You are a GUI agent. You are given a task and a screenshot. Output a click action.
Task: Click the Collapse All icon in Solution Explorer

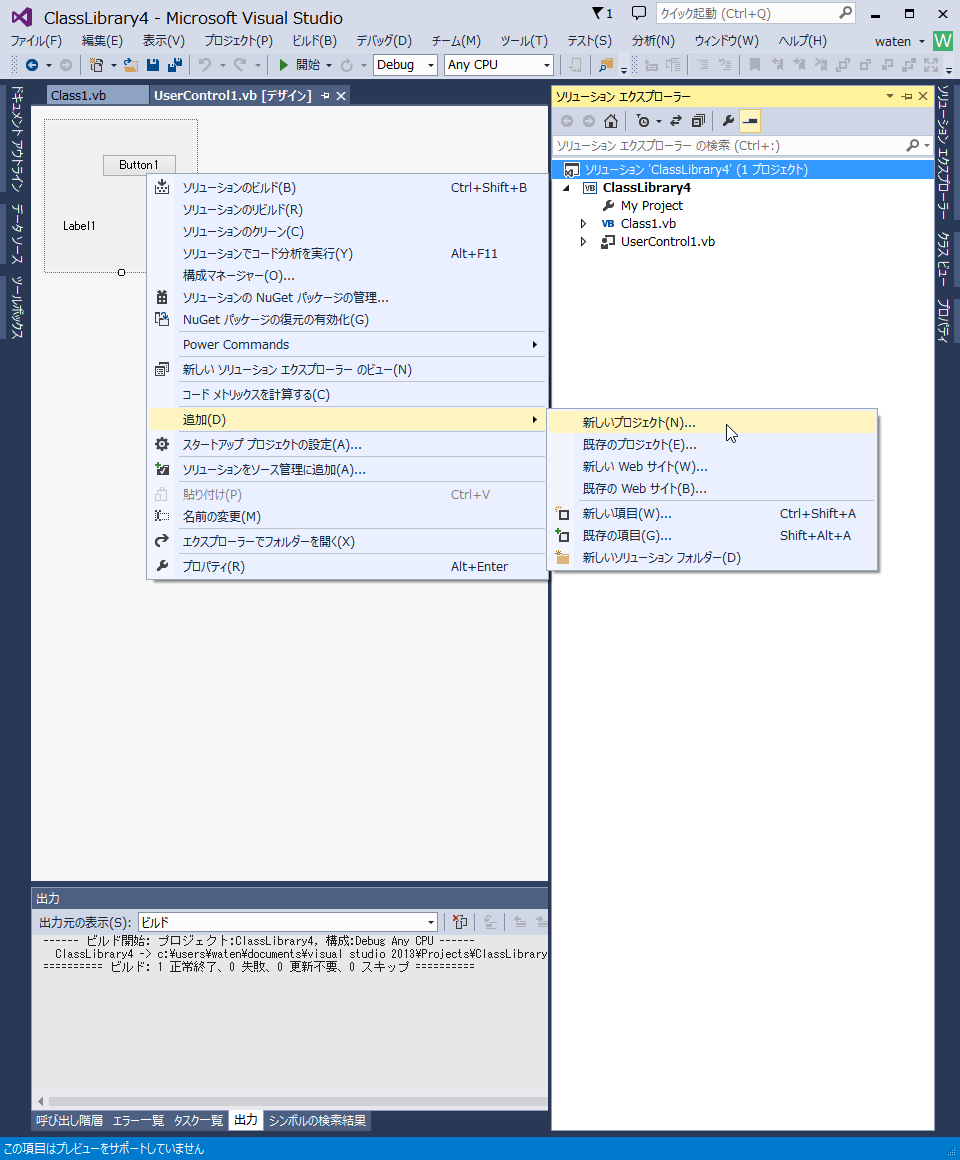click(697, 122)
